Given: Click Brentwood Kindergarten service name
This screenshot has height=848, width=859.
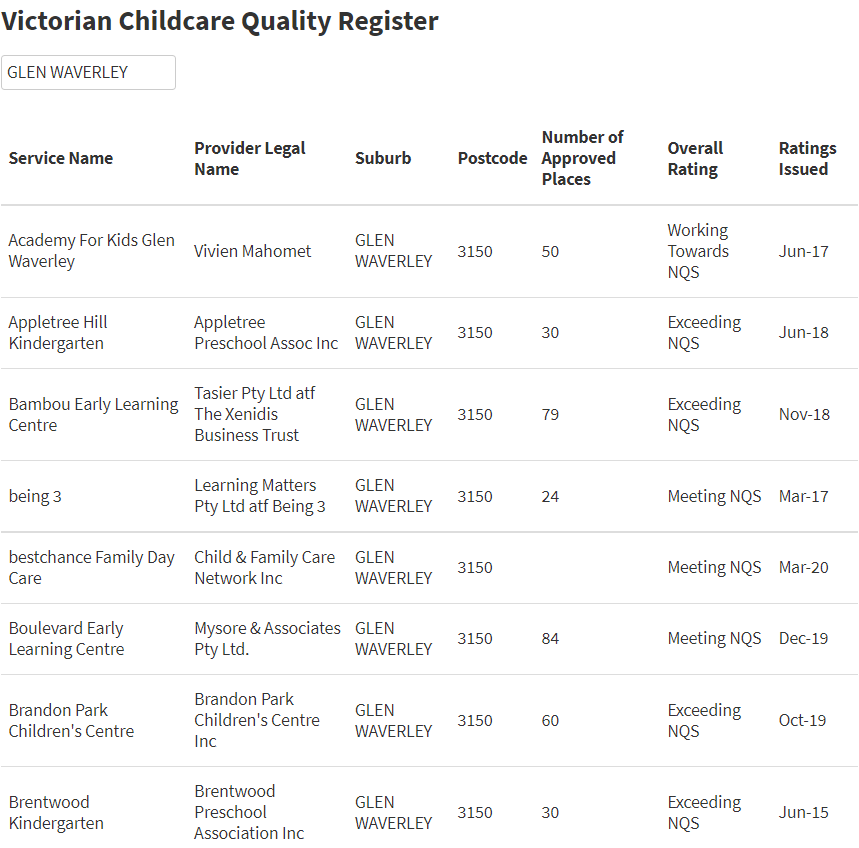Looking at the screenshot, I should pos(56,812).
